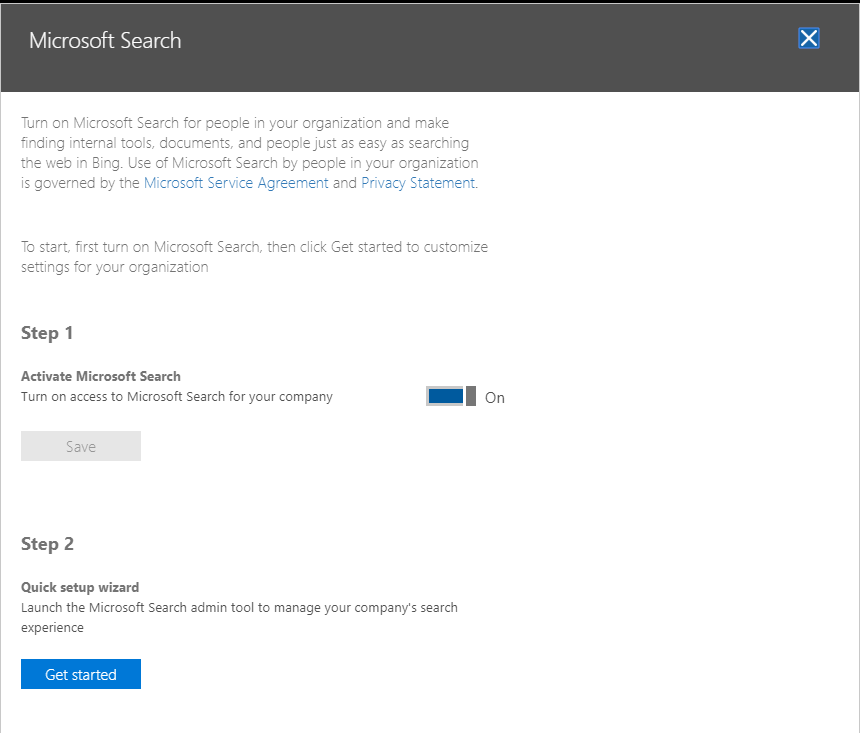Click 'Launch the Microsoft Search admin tool' text

pos(239,617)
